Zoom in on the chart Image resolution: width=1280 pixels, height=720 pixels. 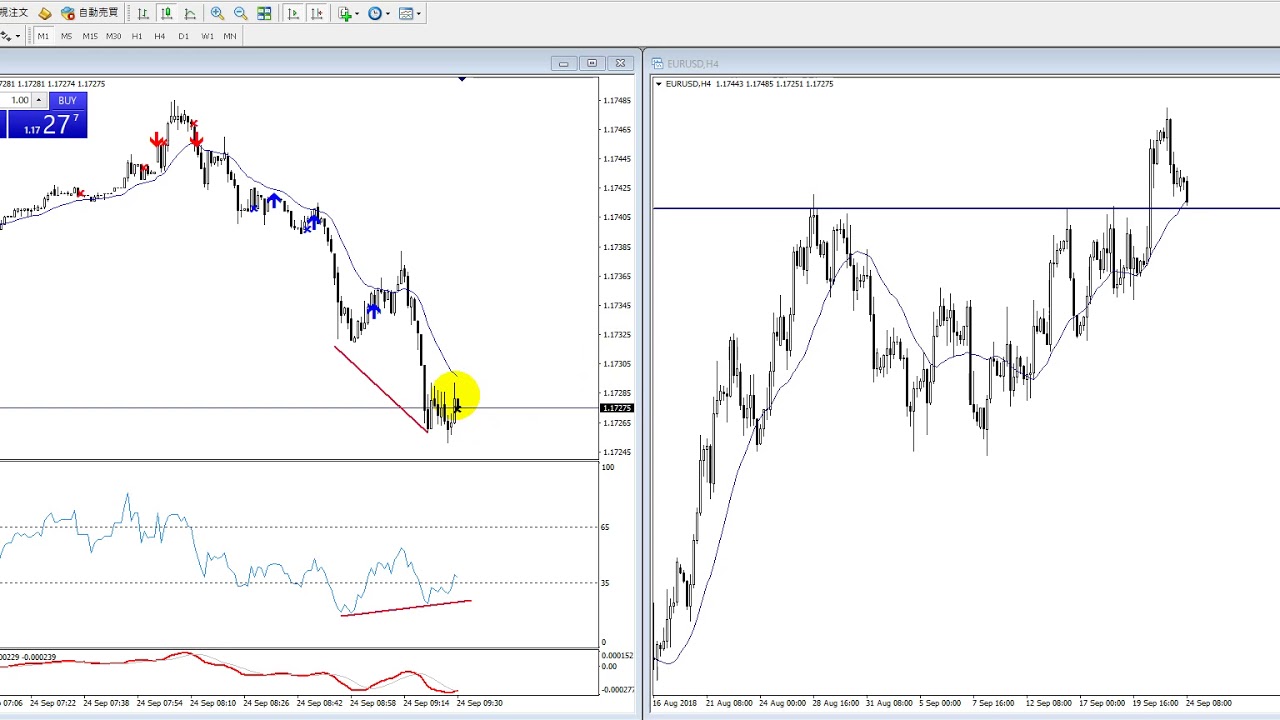[x=217, y=13]
